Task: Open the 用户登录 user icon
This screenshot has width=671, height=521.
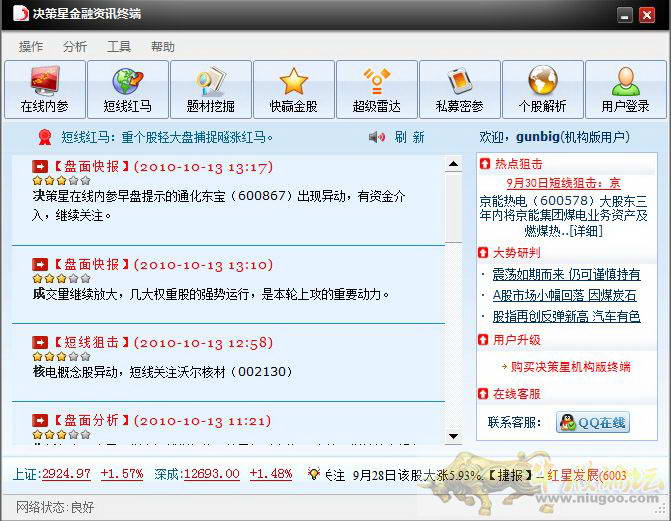Action: coord(626,89)
